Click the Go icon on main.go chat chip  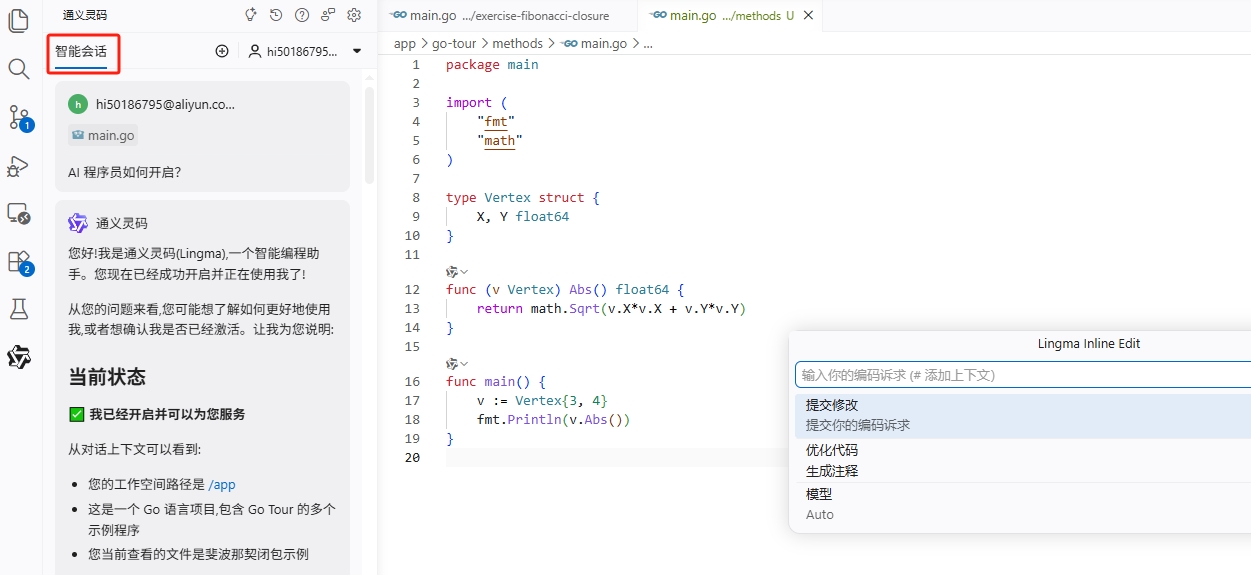(78, 135)
